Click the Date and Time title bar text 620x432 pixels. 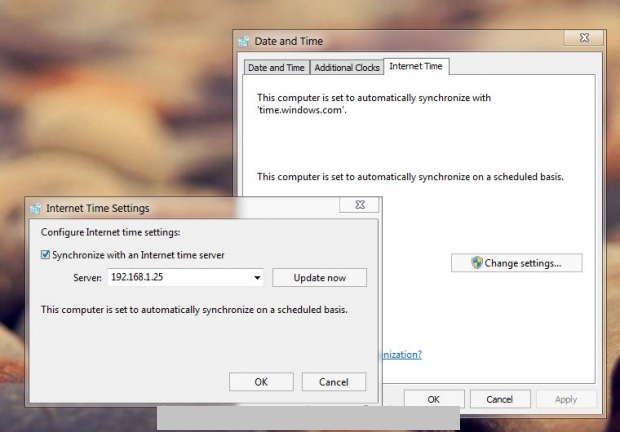(x=289, y=41)
